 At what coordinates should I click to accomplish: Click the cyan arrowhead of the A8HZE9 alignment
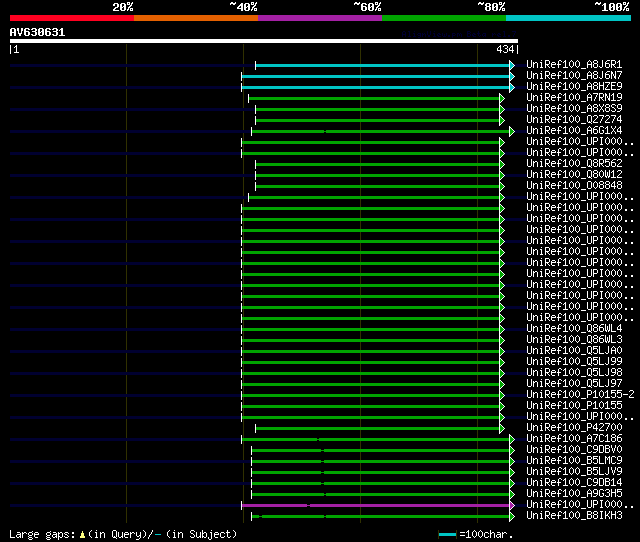click(512, 87)
